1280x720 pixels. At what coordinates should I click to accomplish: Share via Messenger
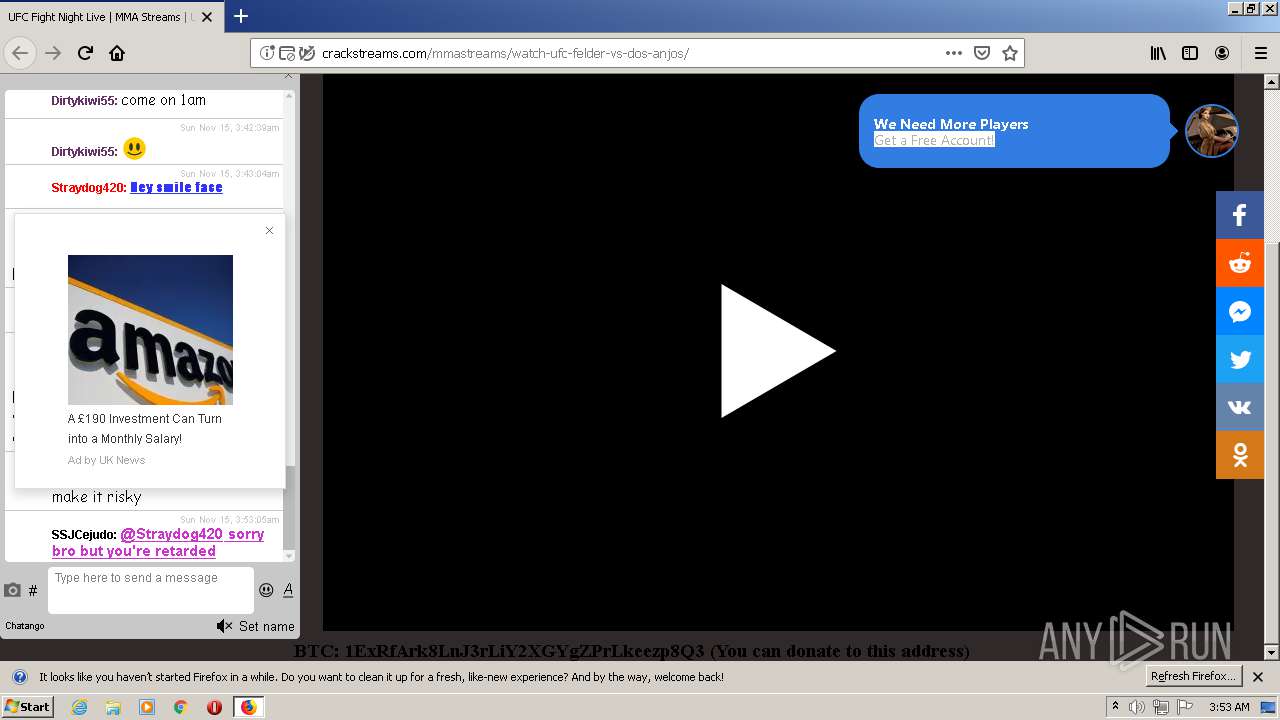[1240, 311]
